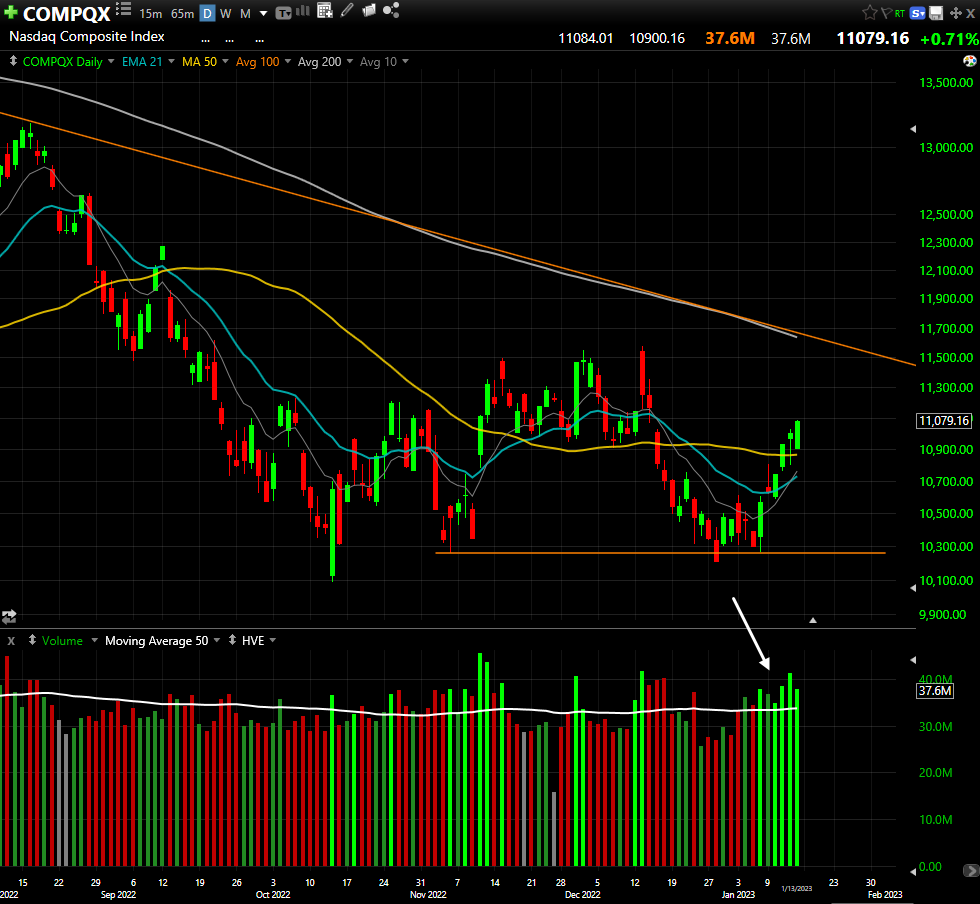Close the volume pane with its x
Viewport: 980px width, 904px height.
[x=11, y=641]
